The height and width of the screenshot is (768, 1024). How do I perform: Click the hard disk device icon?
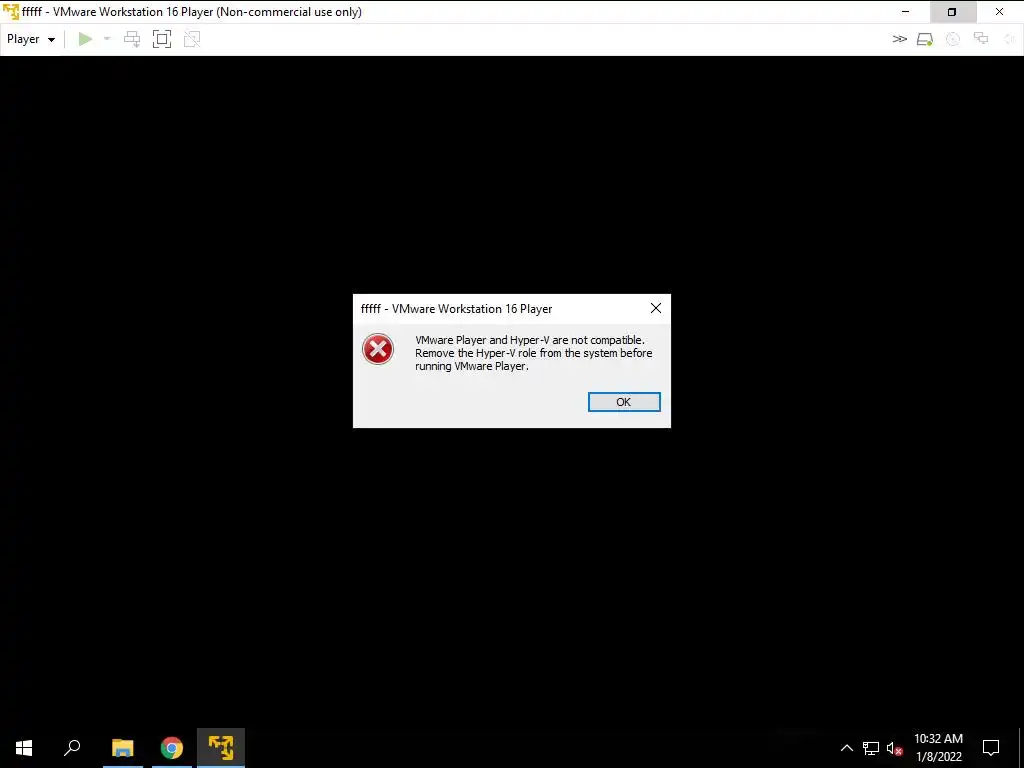(x=925, y=39)
